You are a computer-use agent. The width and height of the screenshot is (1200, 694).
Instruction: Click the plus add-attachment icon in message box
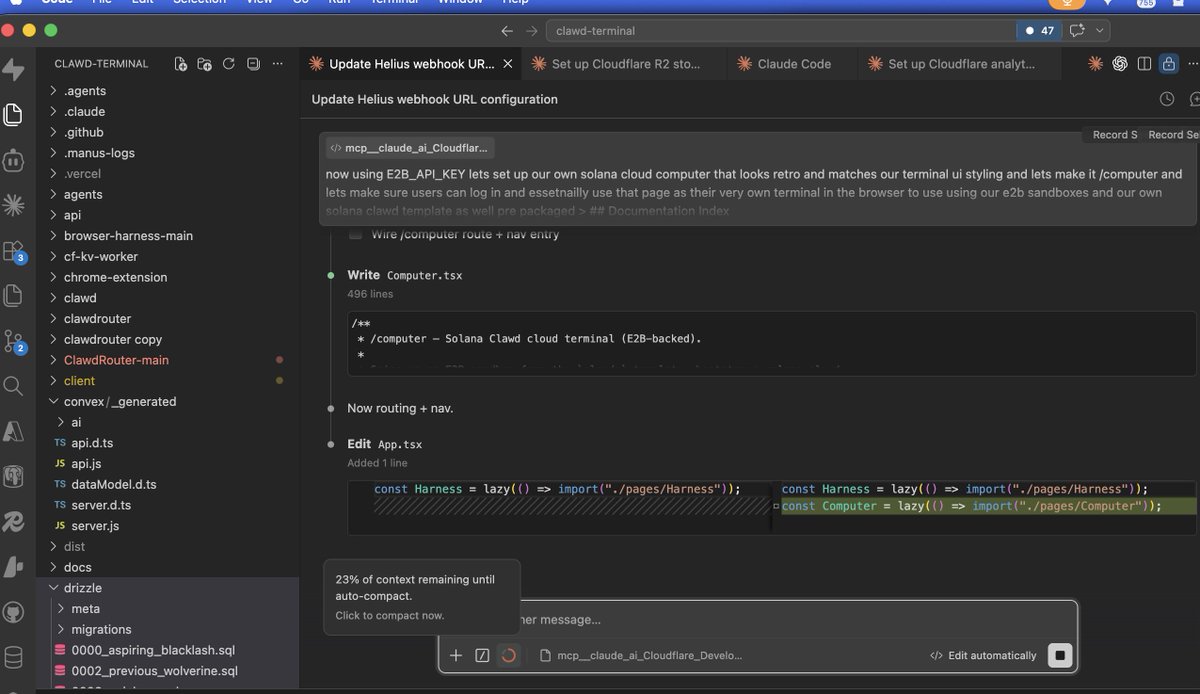[456, 655]
